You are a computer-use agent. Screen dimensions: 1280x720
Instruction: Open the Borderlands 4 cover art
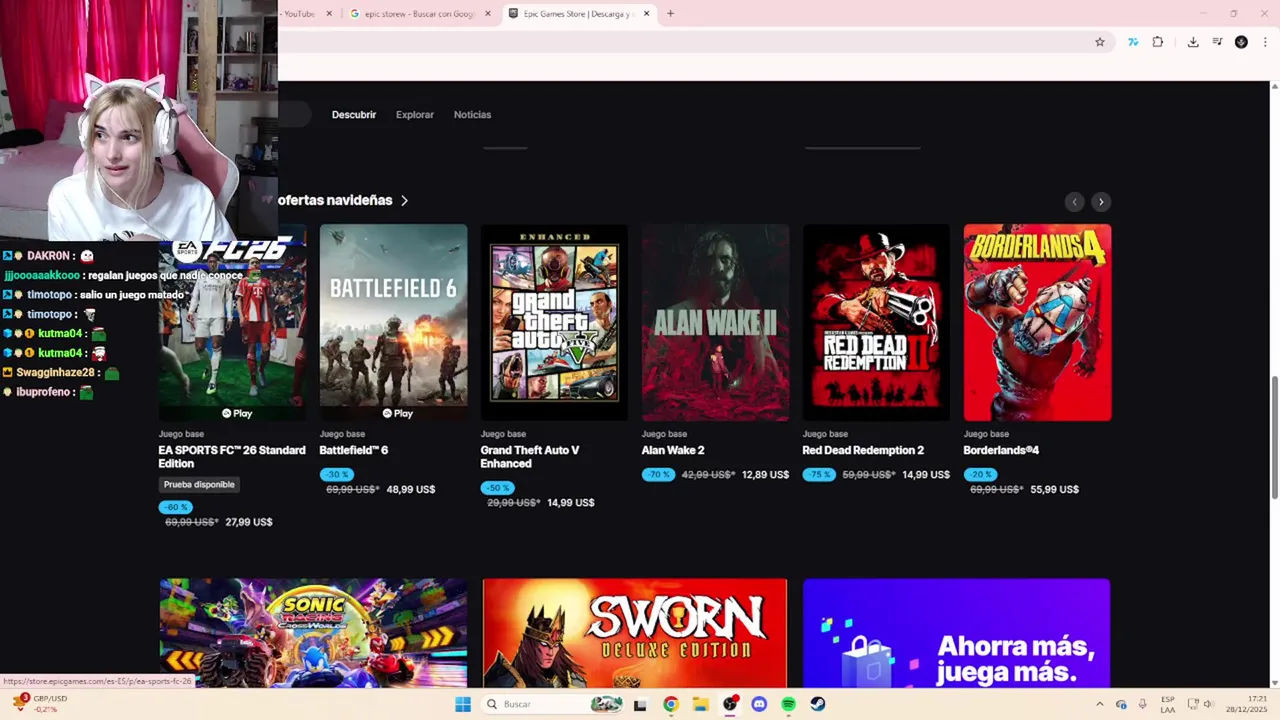click(1037, 322)
